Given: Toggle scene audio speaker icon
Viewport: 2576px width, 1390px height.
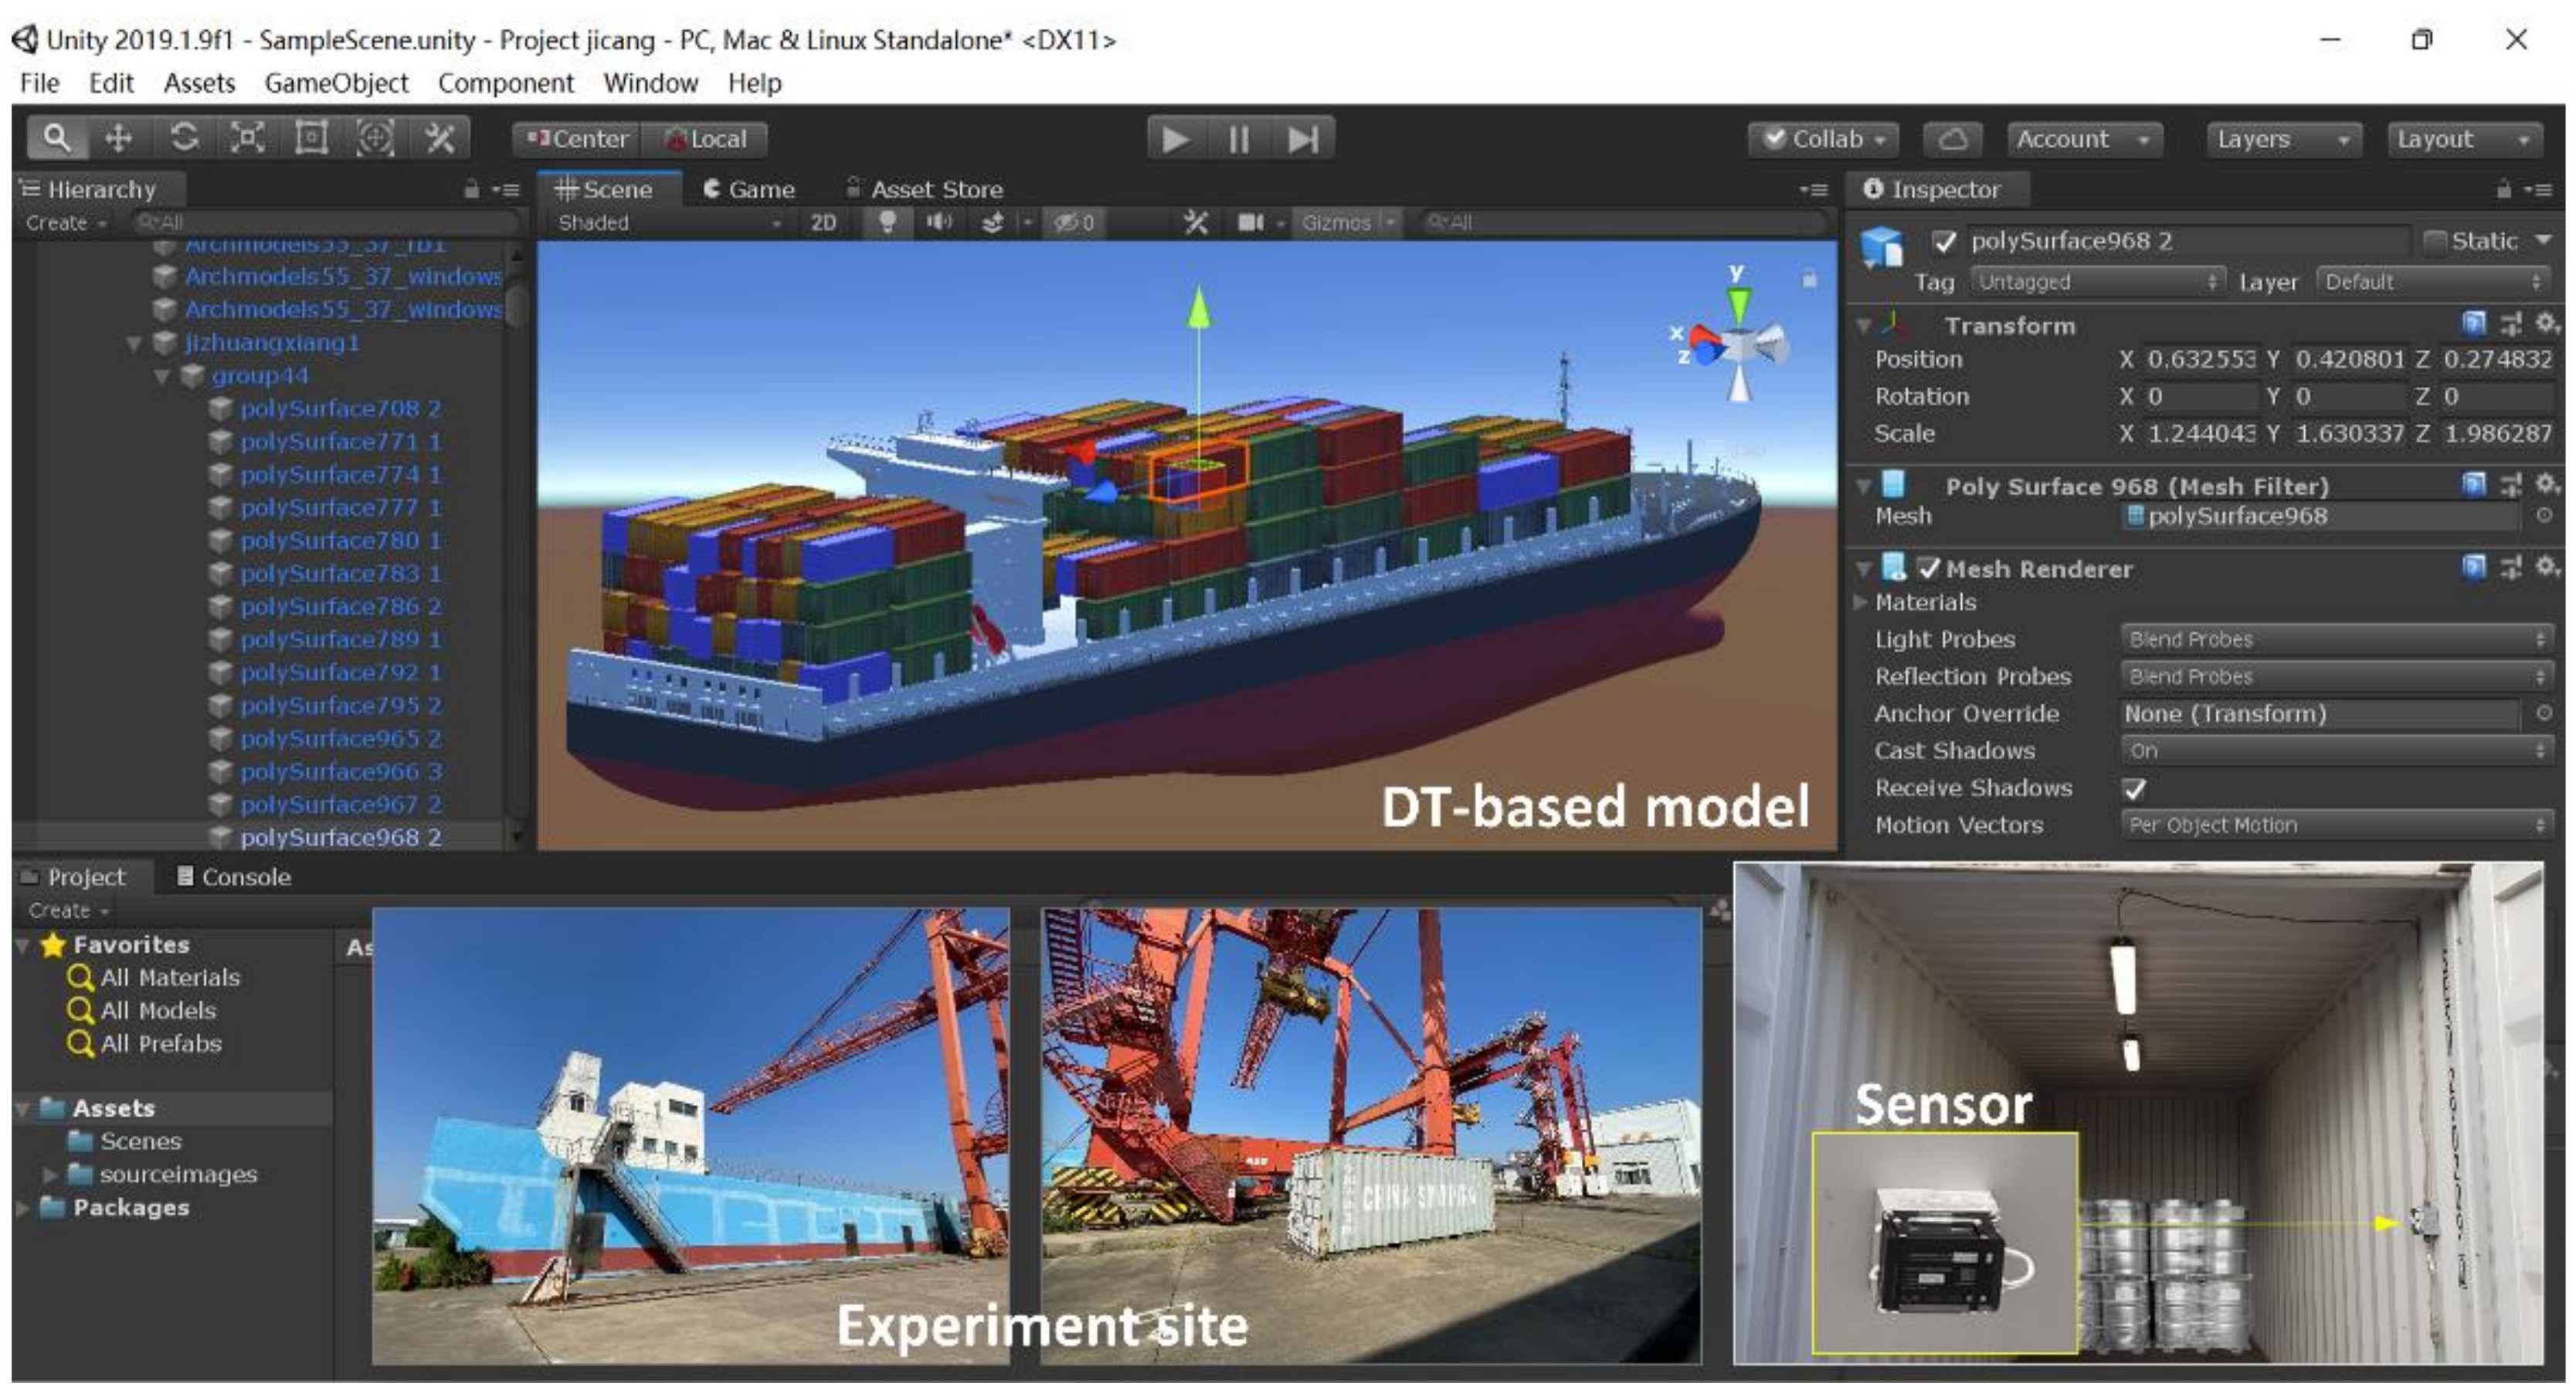Looking at the screenshot, I should pos(938,222).
